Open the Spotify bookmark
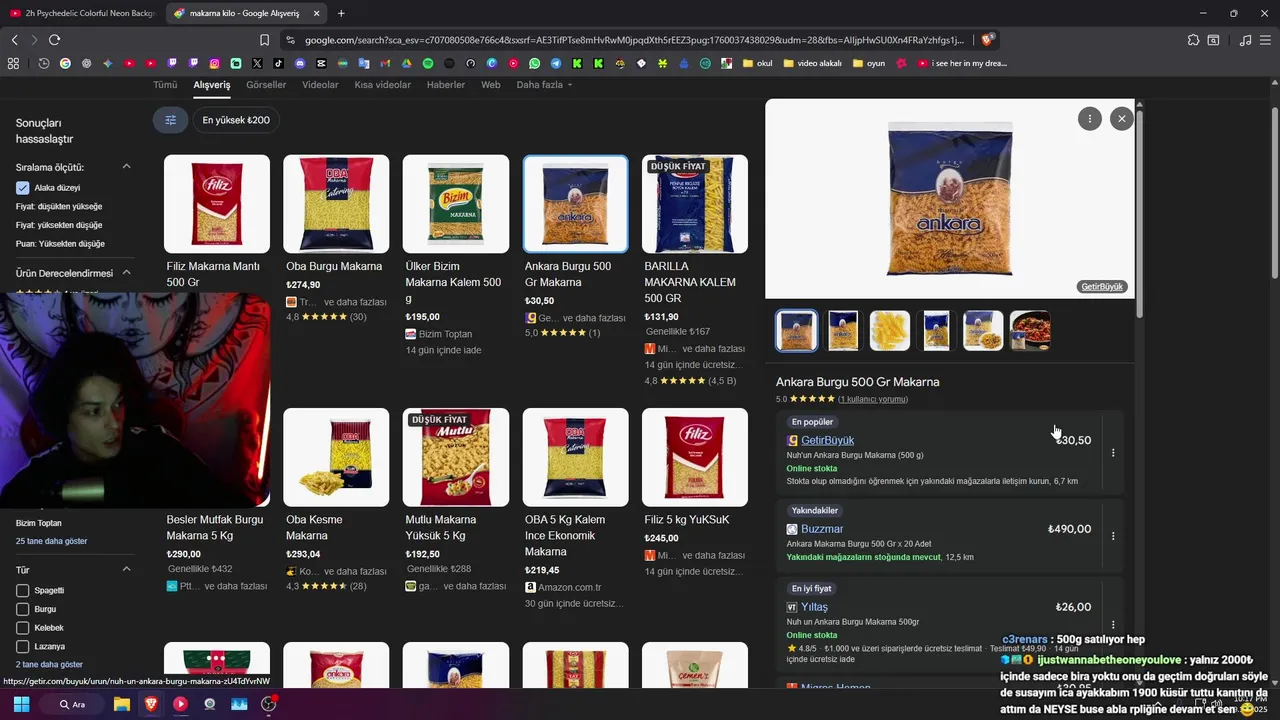The height and width of the screenshot is (720, 1280). tap(428, 63)
